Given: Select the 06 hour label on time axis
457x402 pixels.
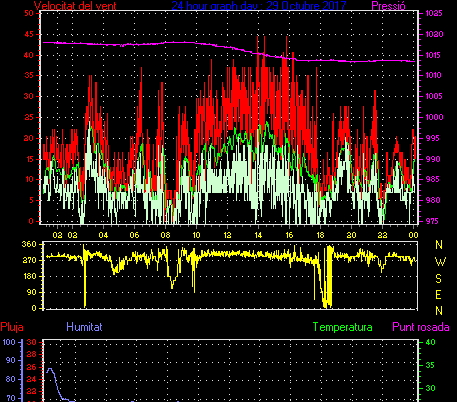Looking at the screenshot, I should (x=134, y=235).
